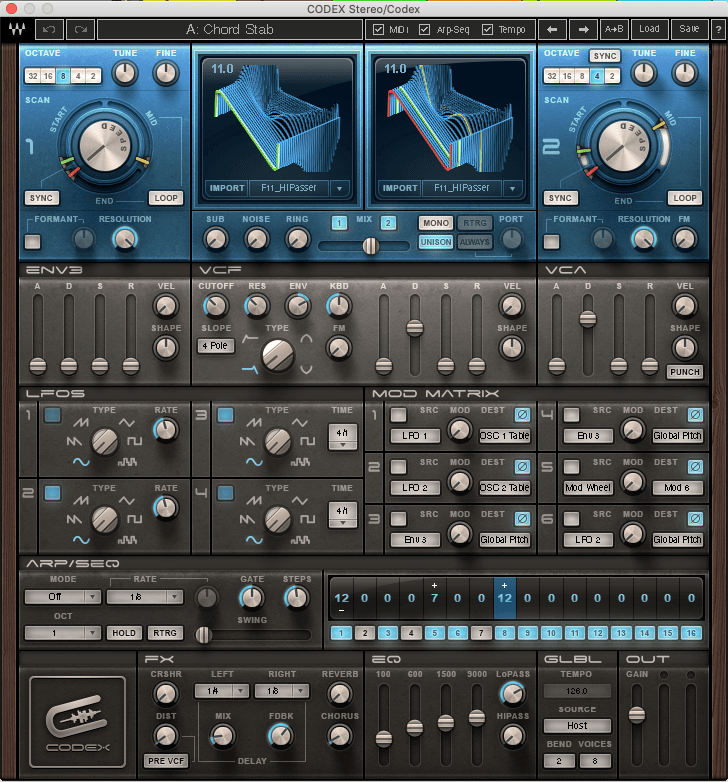Adjust the oscillator MIX slider handle
This screenshot has width=728, height=782.
click(x=370, y=245)
